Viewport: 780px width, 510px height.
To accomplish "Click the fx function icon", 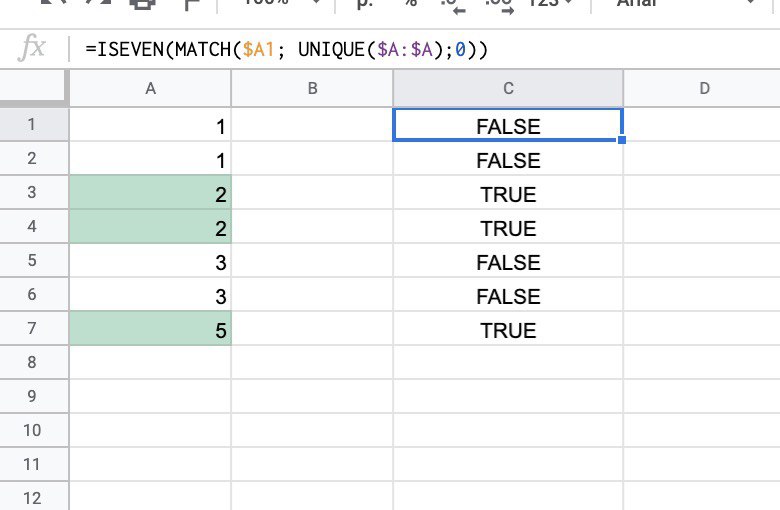I will click(x=33, y=48).
